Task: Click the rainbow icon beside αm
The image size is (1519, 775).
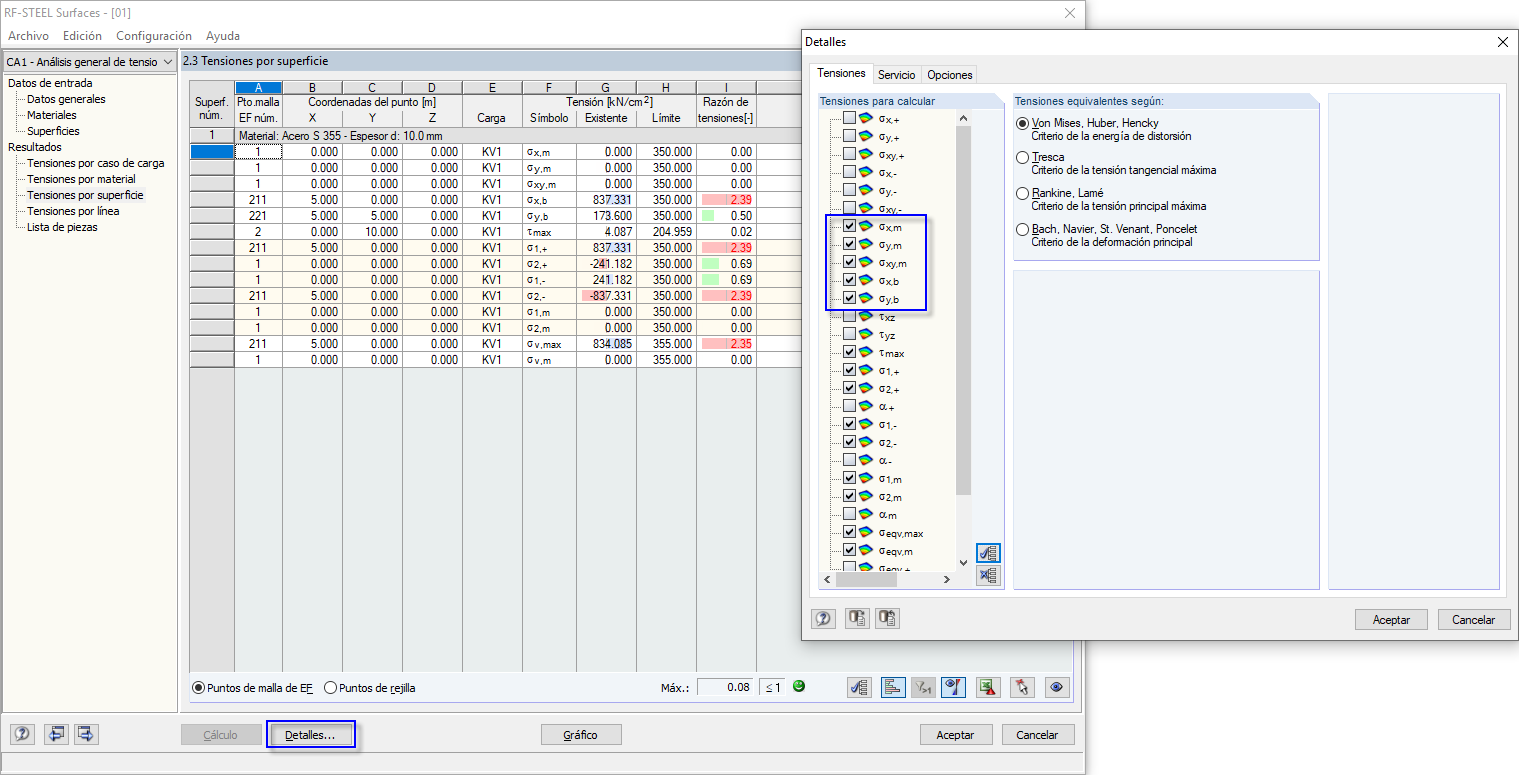Action: 866,514
